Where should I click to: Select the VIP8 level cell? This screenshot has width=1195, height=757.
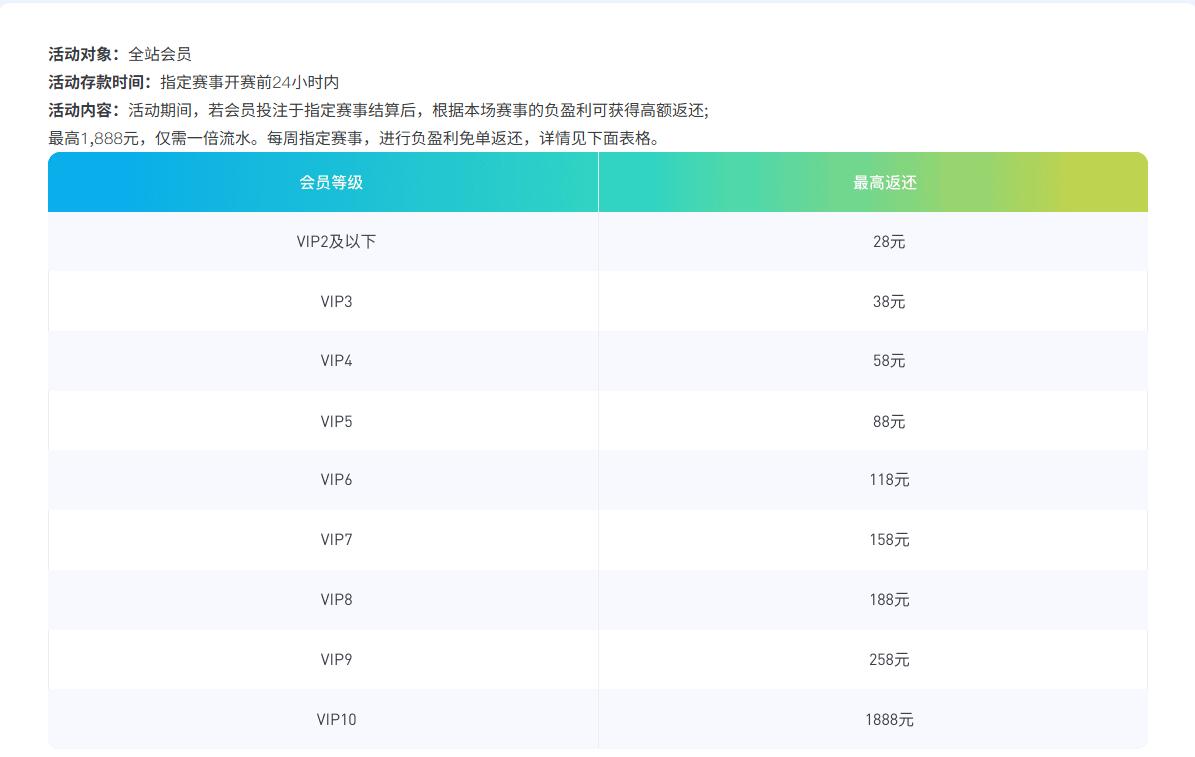point(336,600)
